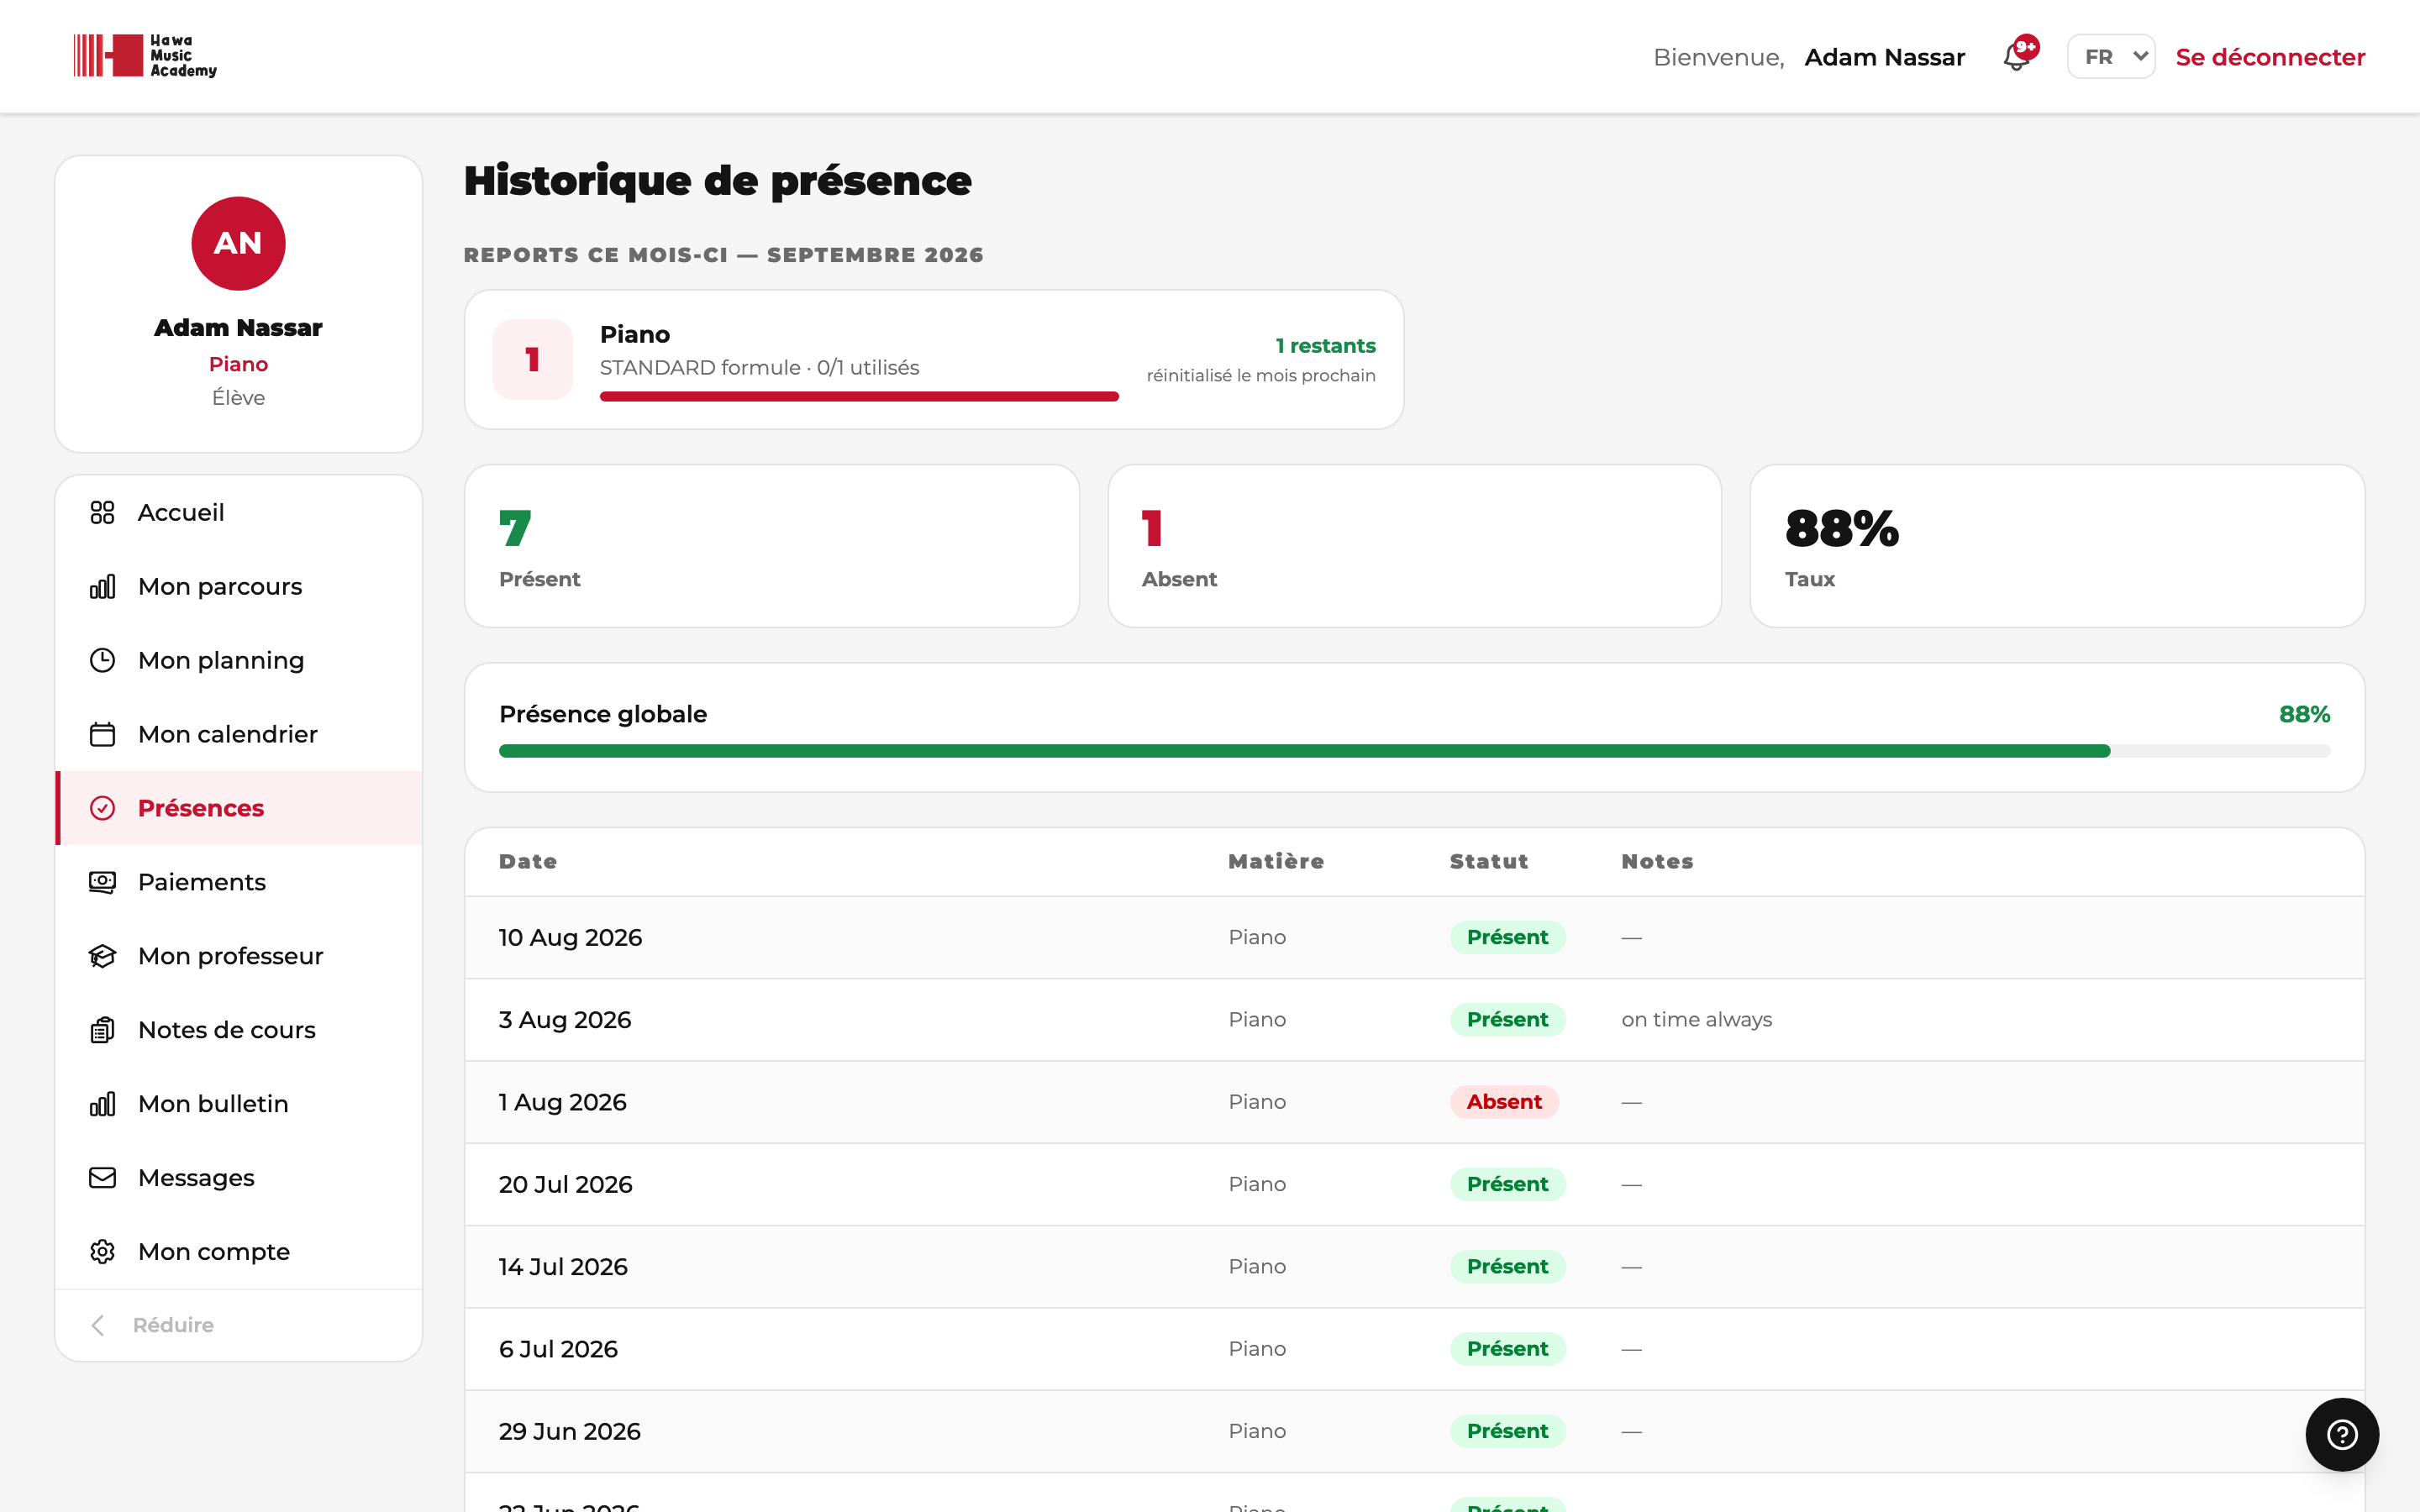
Task: Go to Accueil menu item
Action: coord(239,512)
